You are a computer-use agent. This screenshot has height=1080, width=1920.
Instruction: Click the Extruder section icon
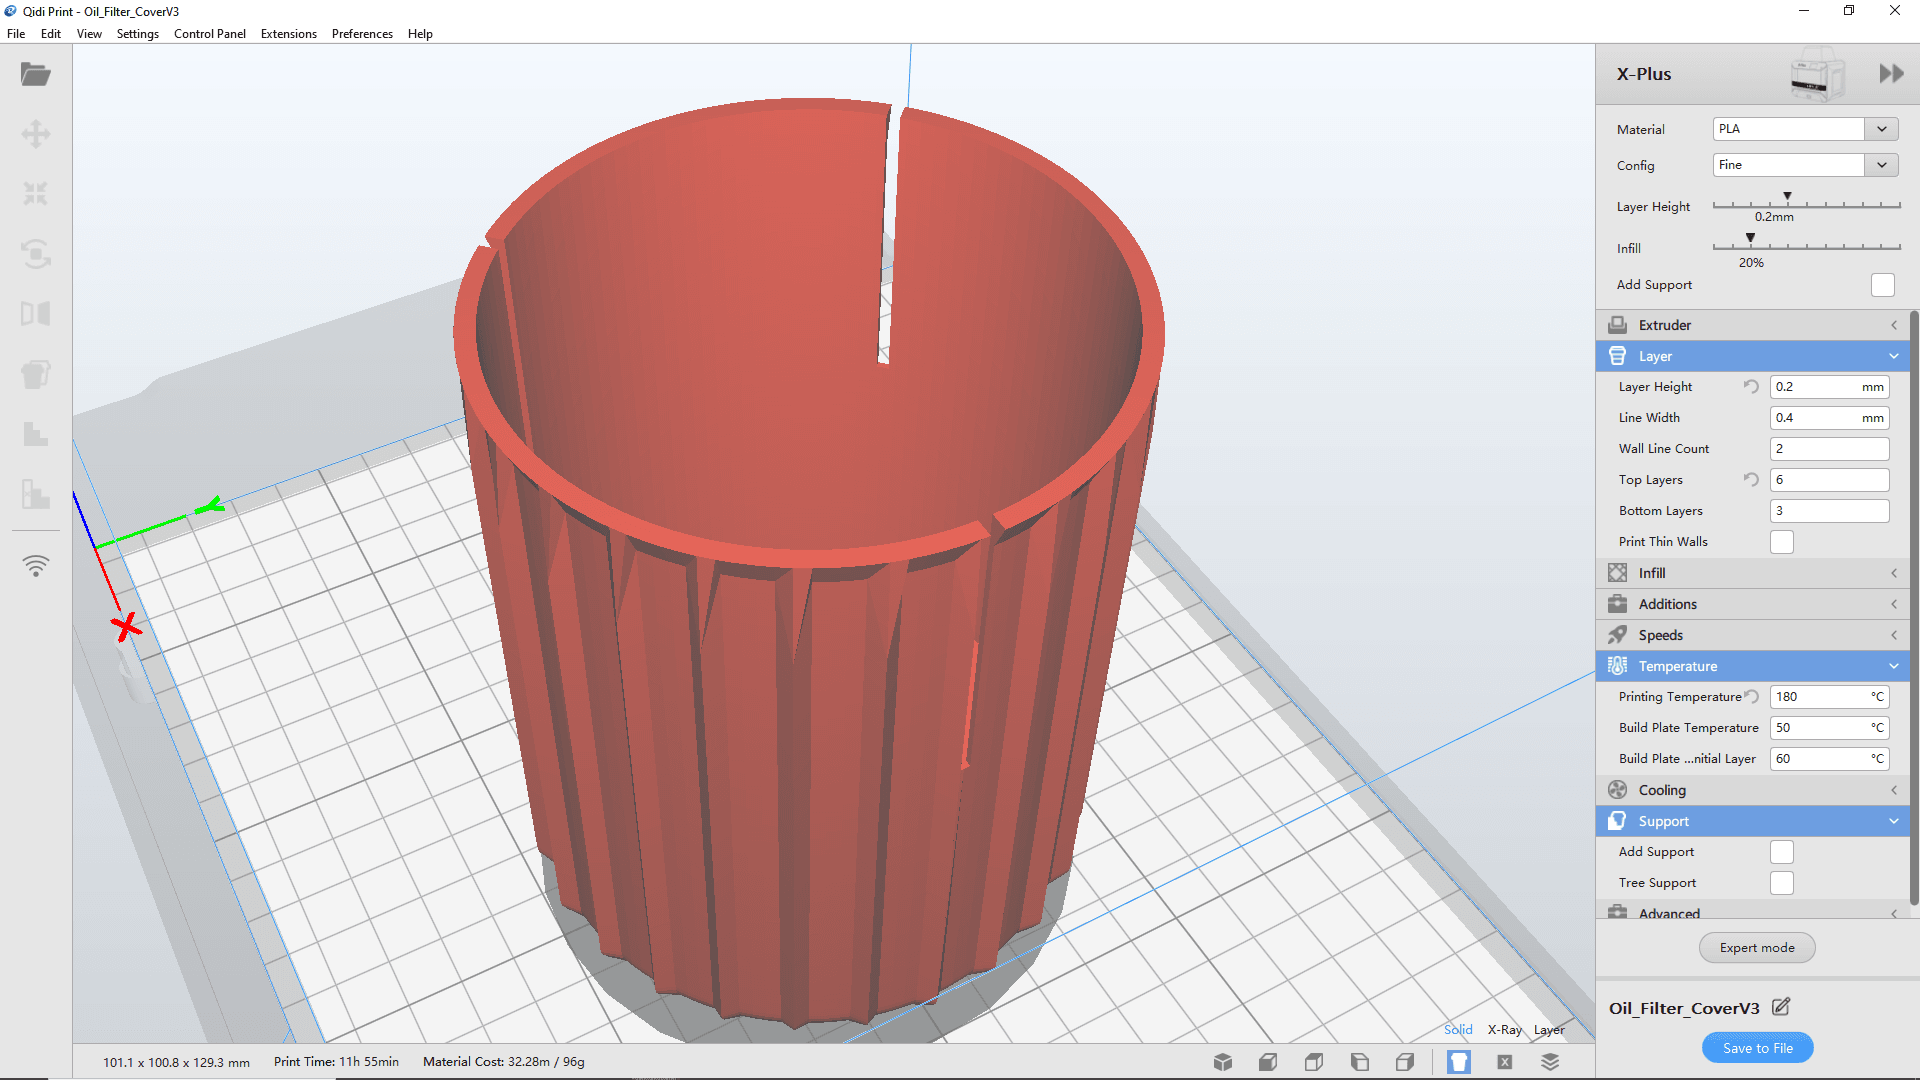click(x=1617, y=325)
